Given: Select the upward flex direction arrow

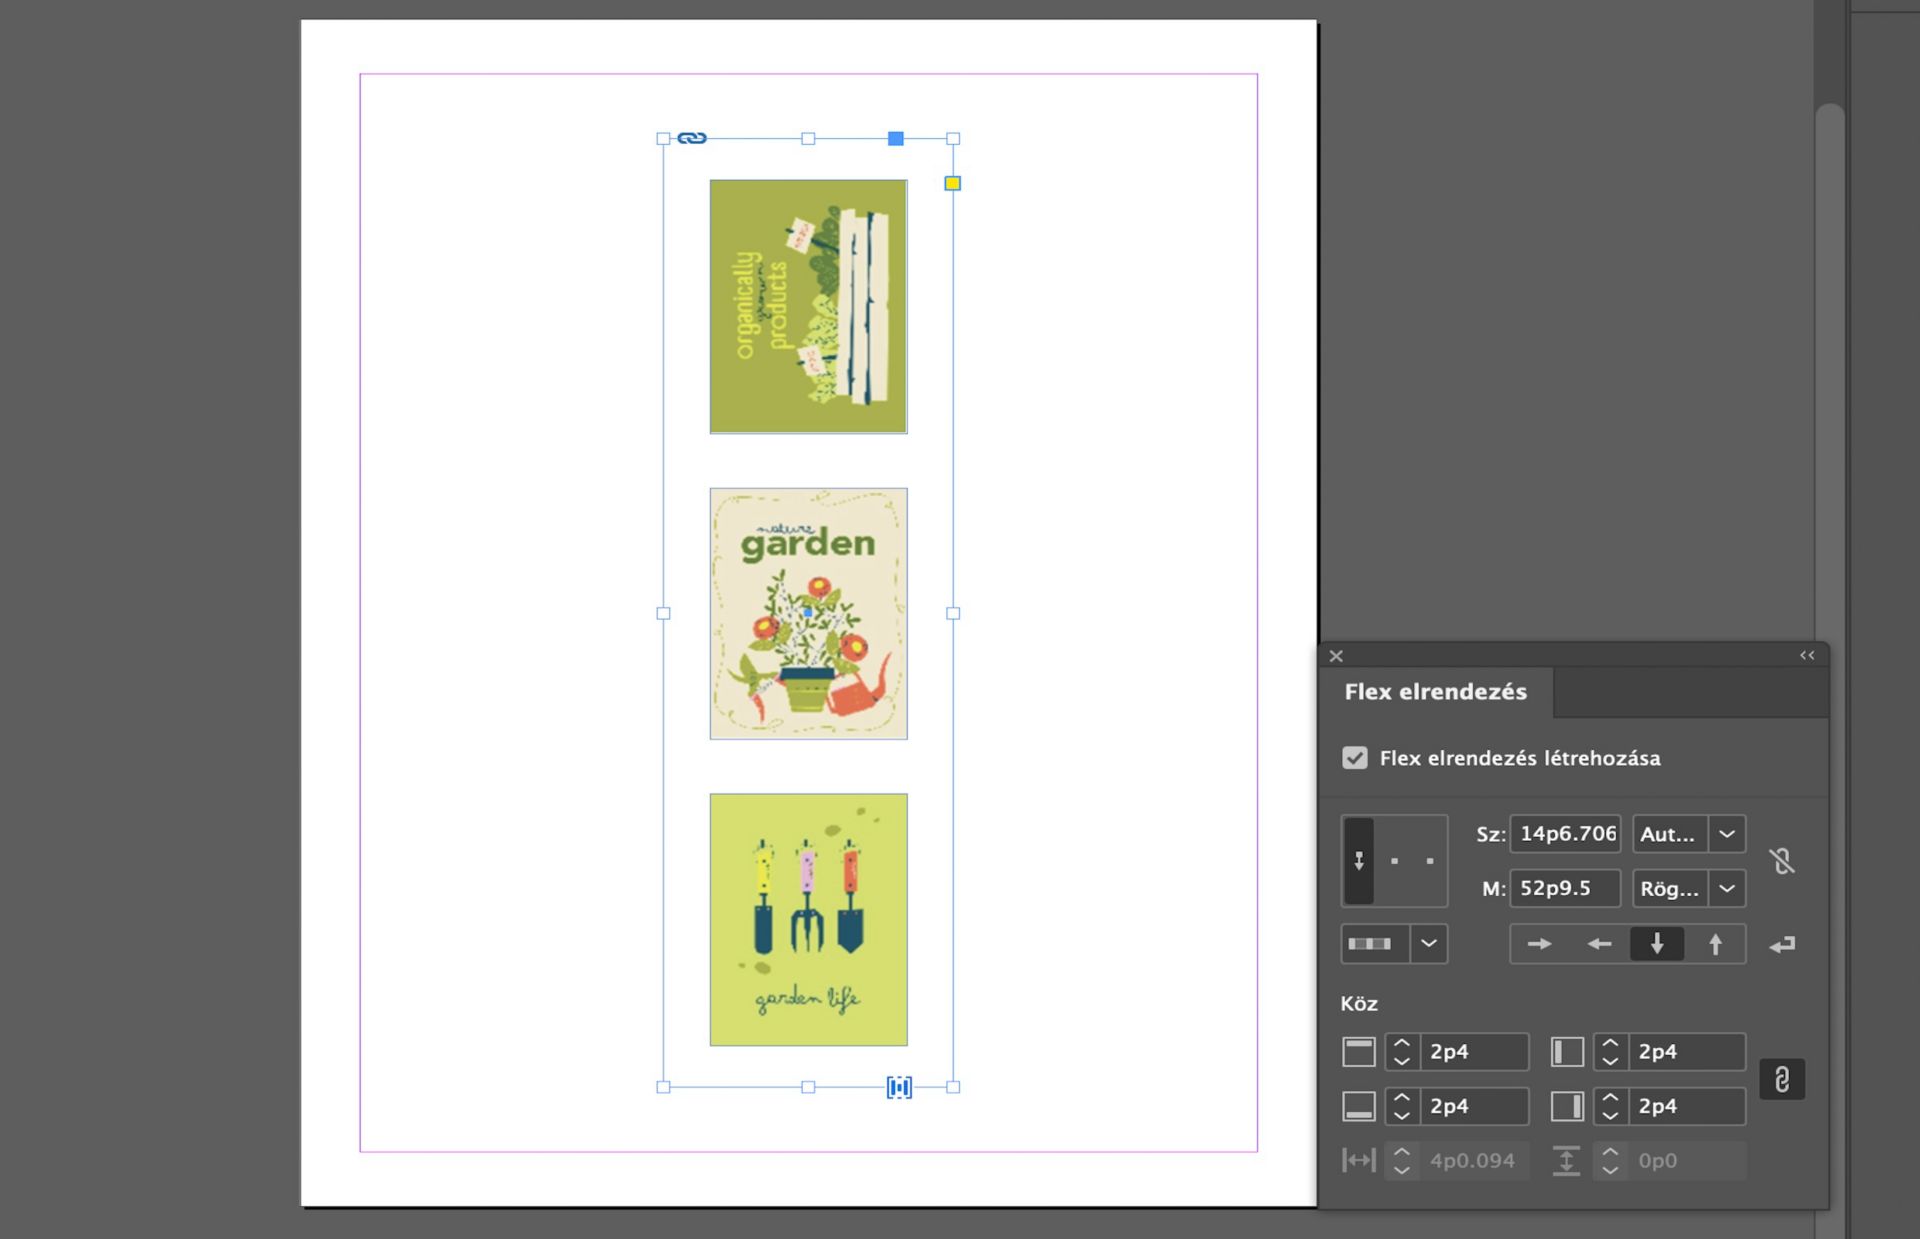Looking at the screenshot, I should coord(1715,944).
